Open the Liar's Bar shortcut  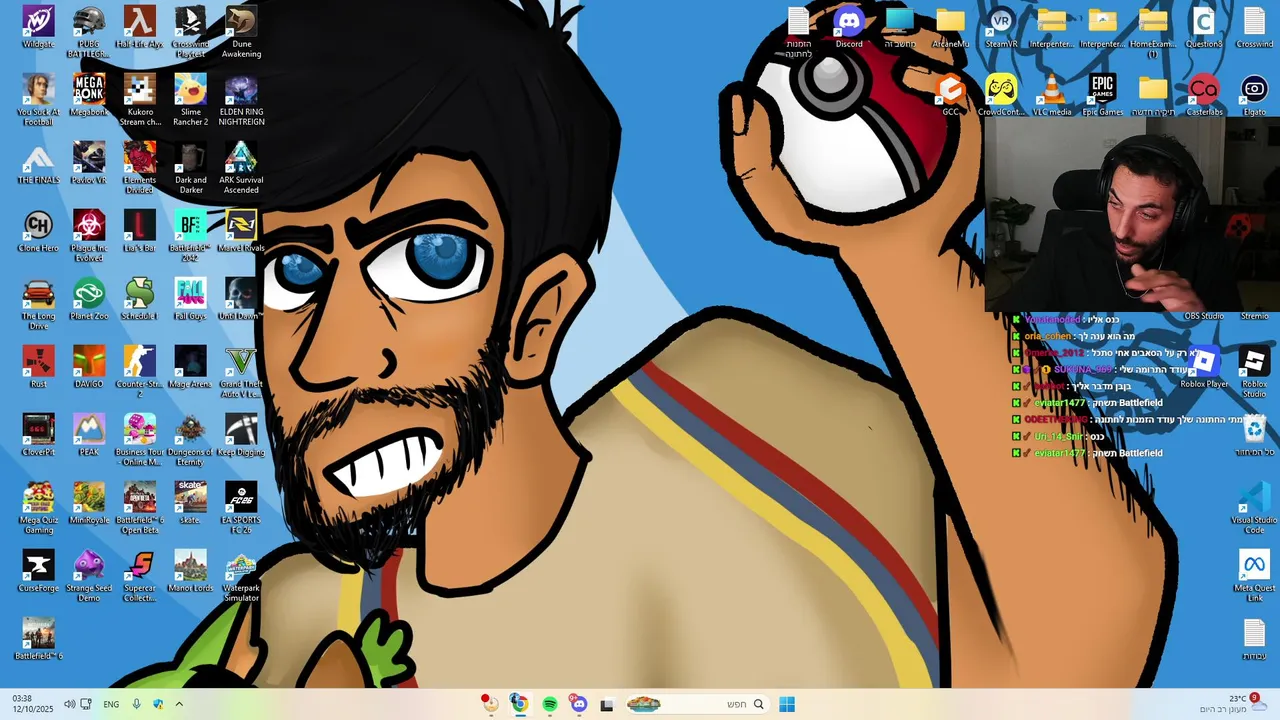tap(140, 231)
